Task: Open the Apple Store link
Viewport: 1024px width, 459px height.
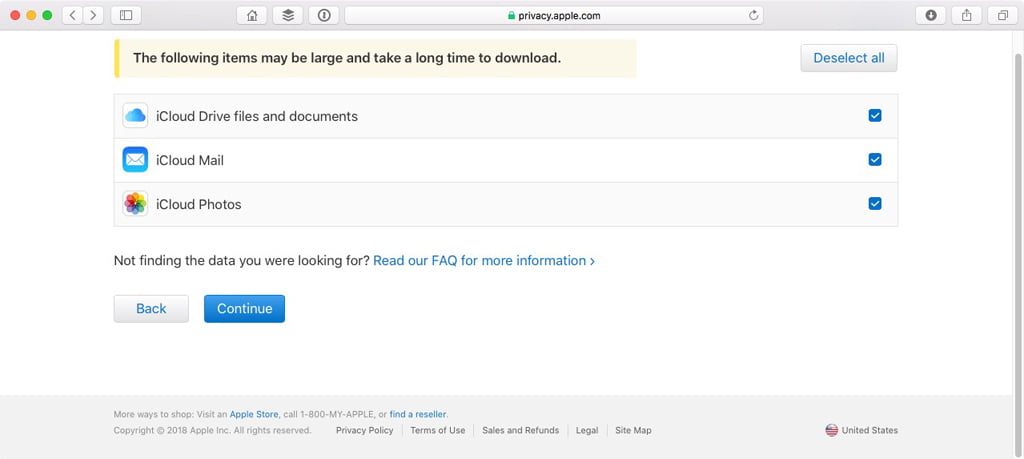Action: (254, 414)
